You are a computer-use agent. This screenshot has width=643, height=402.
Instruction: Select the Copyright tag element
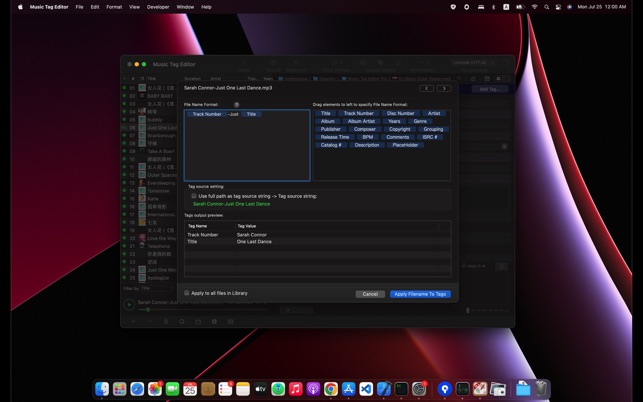coord(399,129)
